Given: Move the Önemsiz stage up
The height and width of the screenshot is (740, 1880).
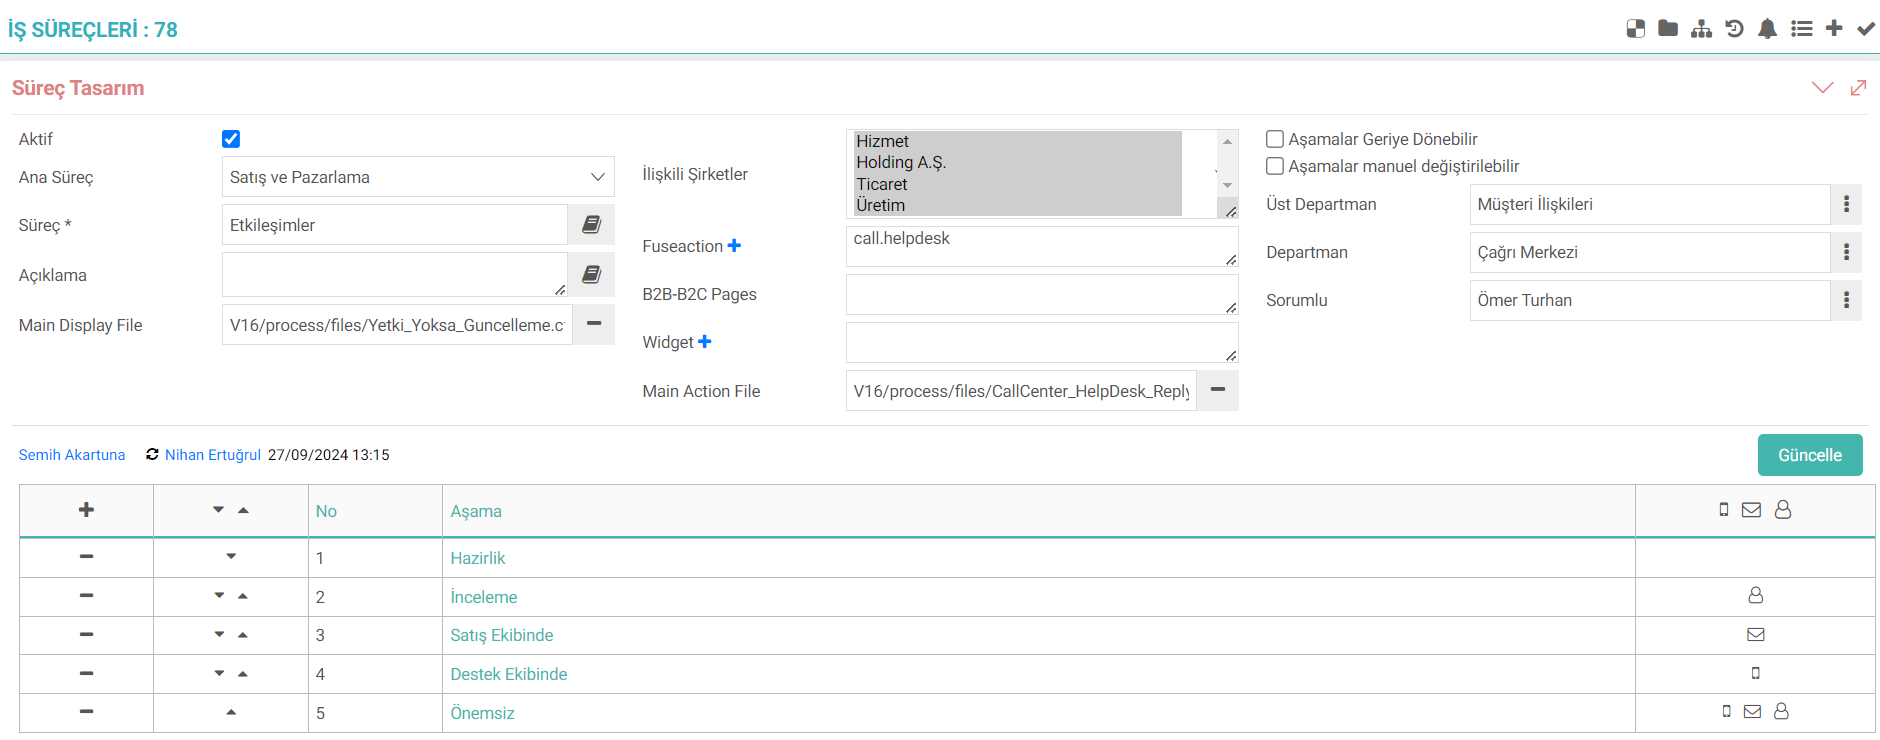Looking at the screenshot, I should (x=231, y=712).
